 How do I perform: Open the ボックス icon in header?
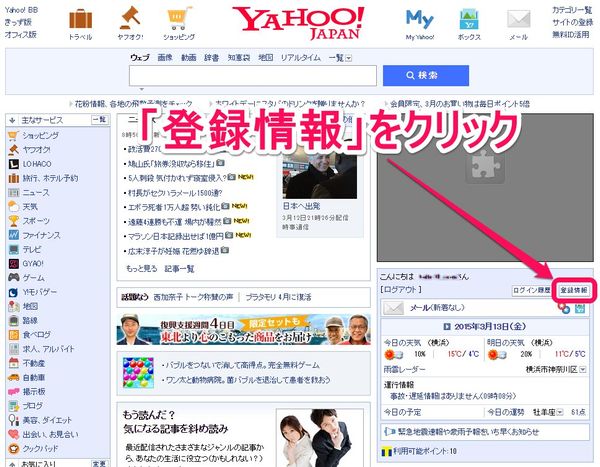pos(469,20)
